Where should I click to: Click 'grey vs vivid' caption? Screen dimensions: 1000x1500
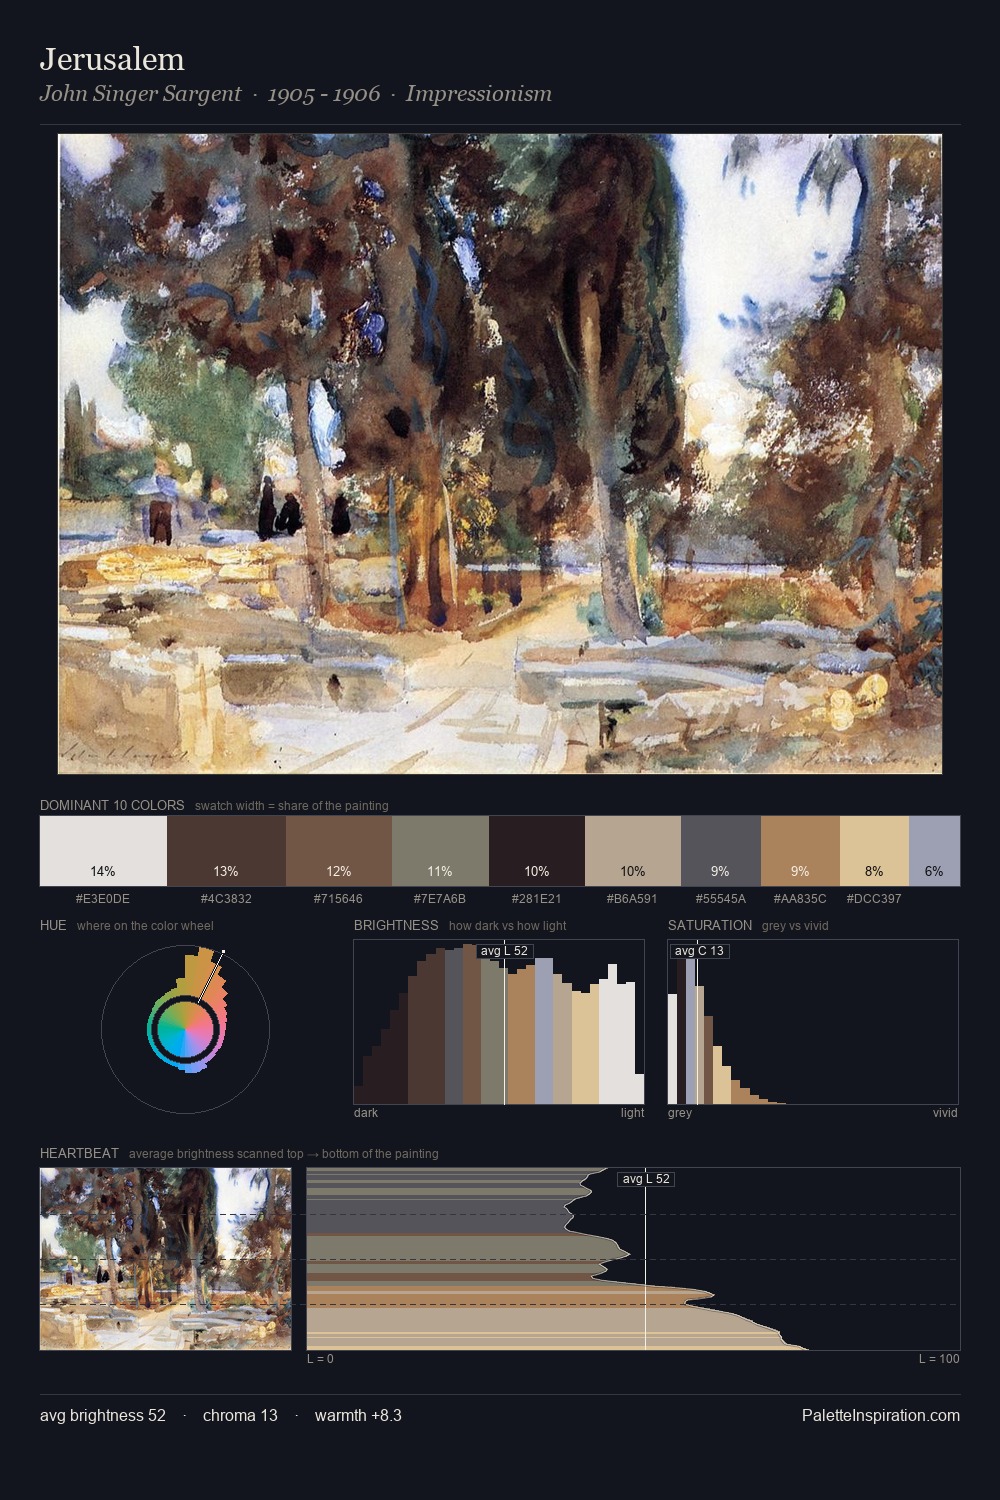(795, 926)
